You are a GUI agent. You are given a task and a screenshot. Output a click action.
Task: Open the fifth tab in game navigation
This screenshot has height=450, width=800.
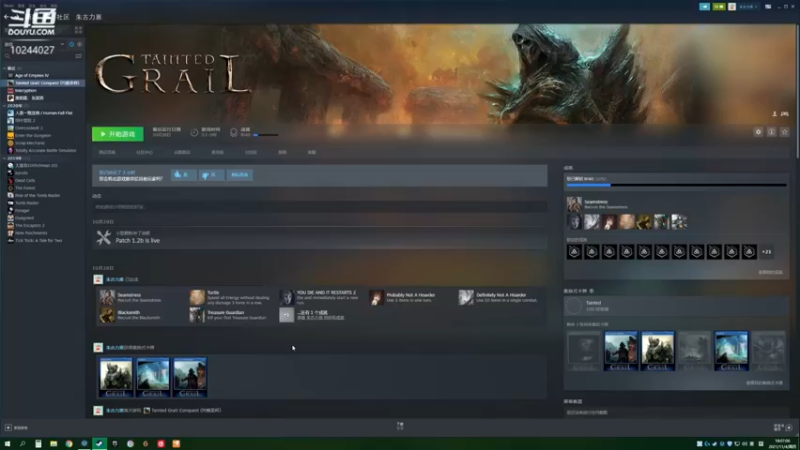tap(251, 152)
